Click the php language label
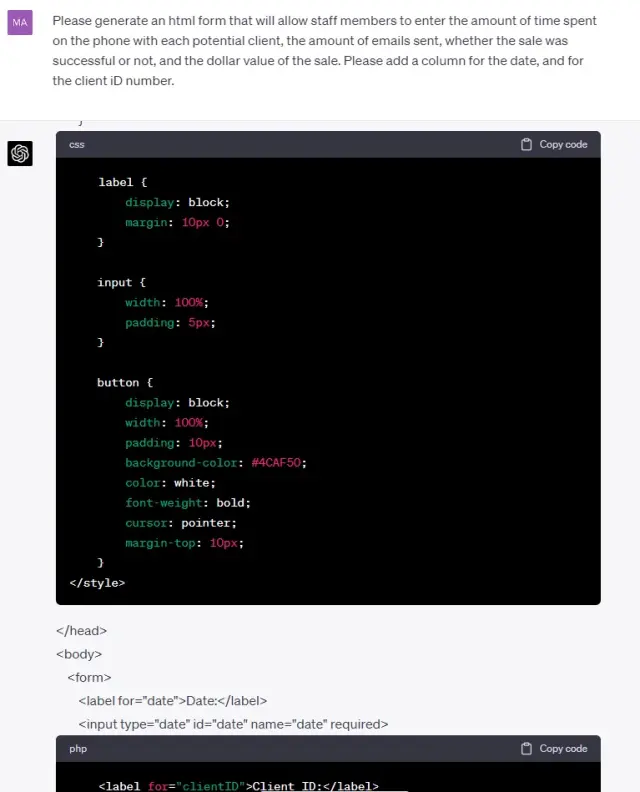This screenshot has height=792, width=640. [x=78, y=749]
